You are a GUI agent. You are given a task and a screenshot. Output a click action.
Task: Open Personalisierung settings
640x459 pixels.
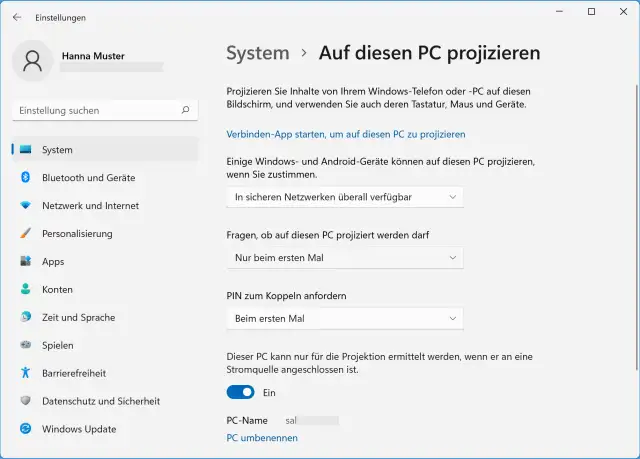pos(105,233)
